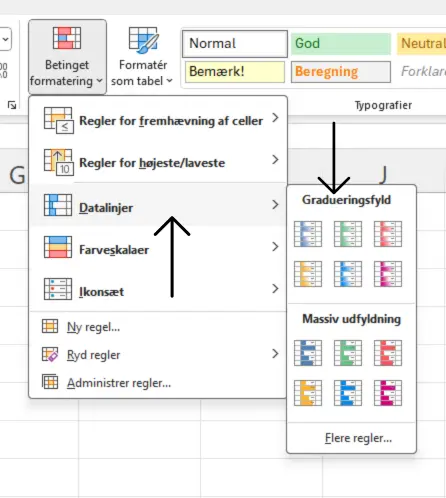Select column G header
The image size is (446, 498).
coord(17,175)
